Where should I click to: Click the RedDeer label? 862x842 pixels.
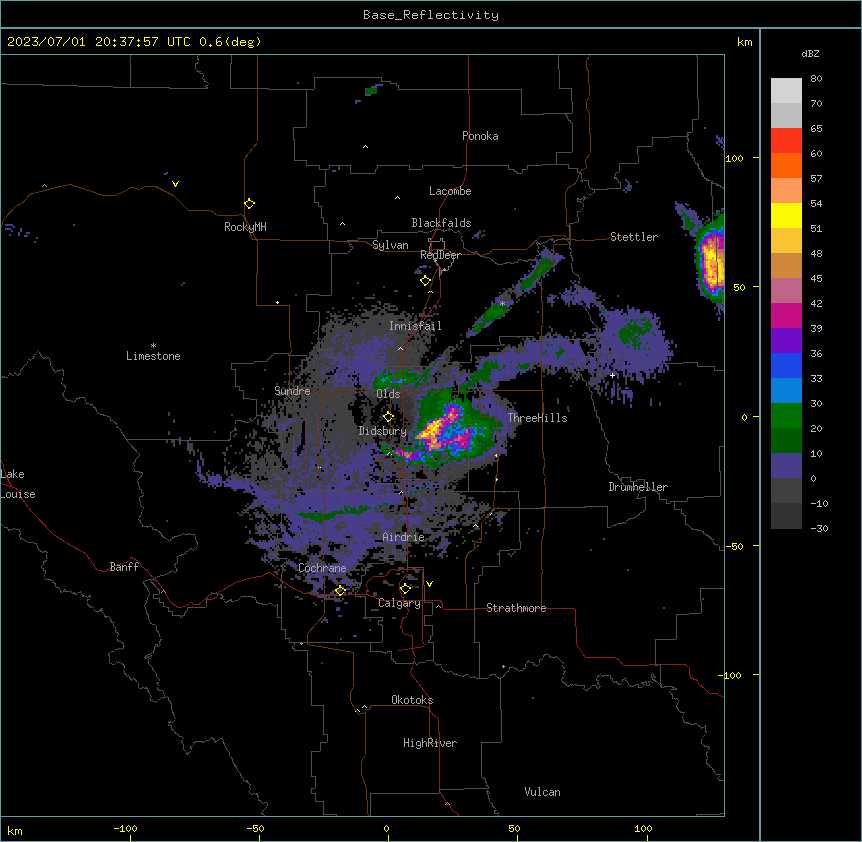click(440, 255)
